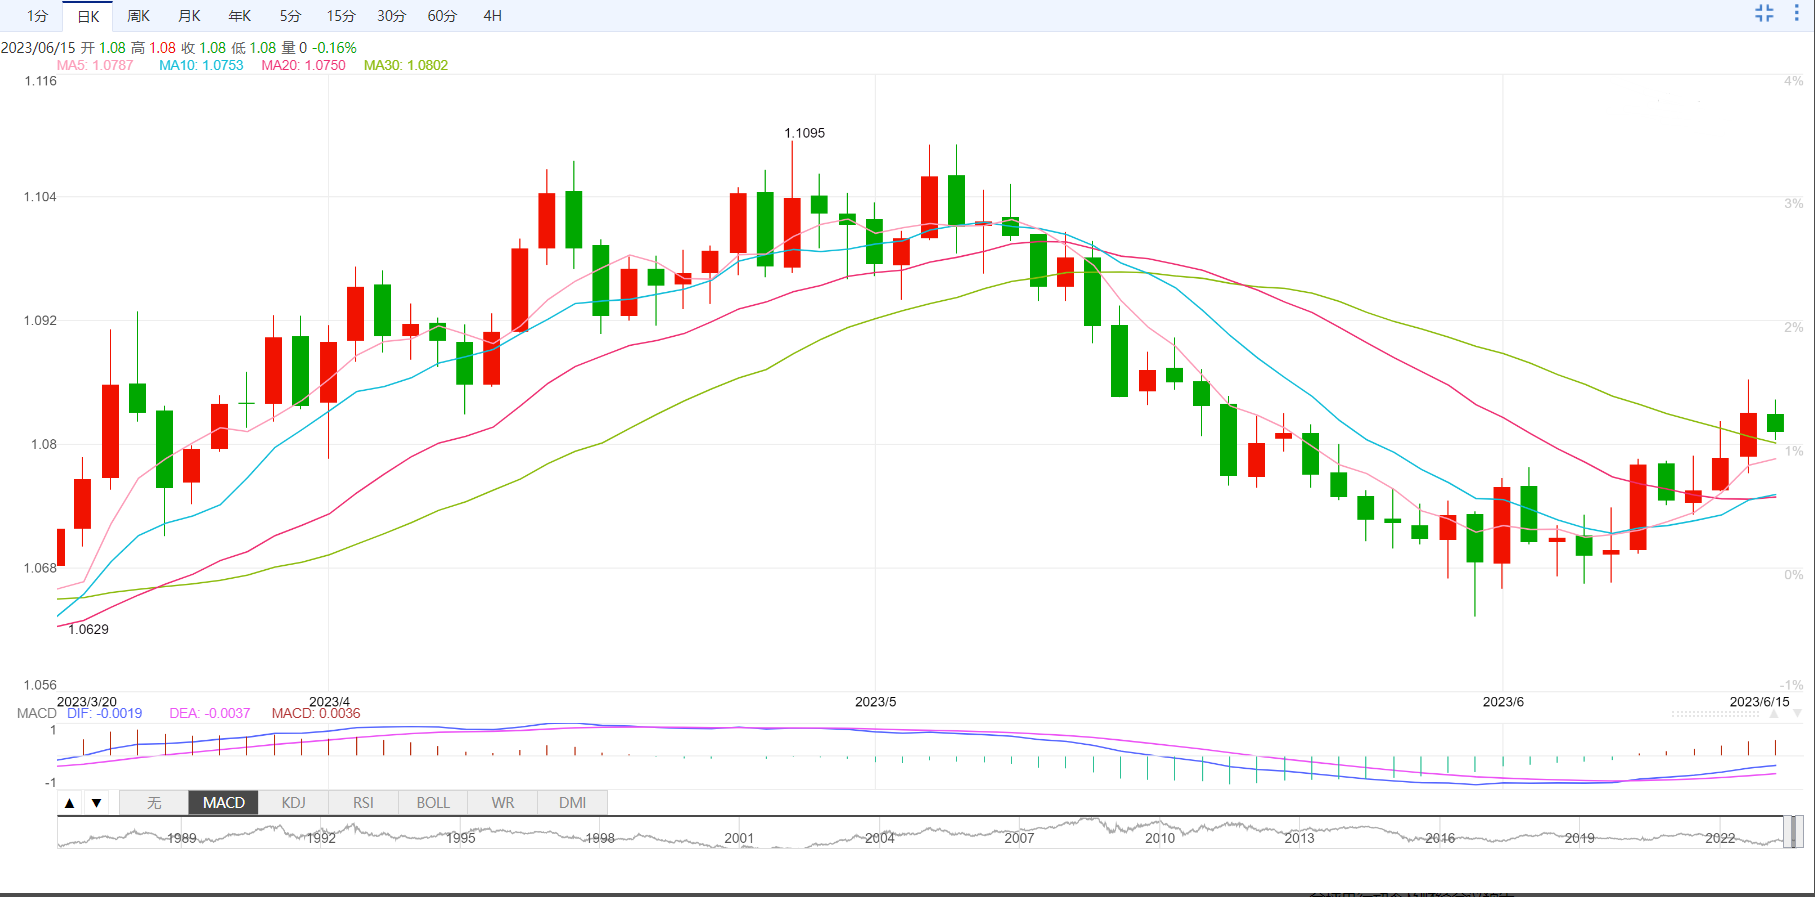Click the 1.104 price axis label

click(x=40, y=197)
